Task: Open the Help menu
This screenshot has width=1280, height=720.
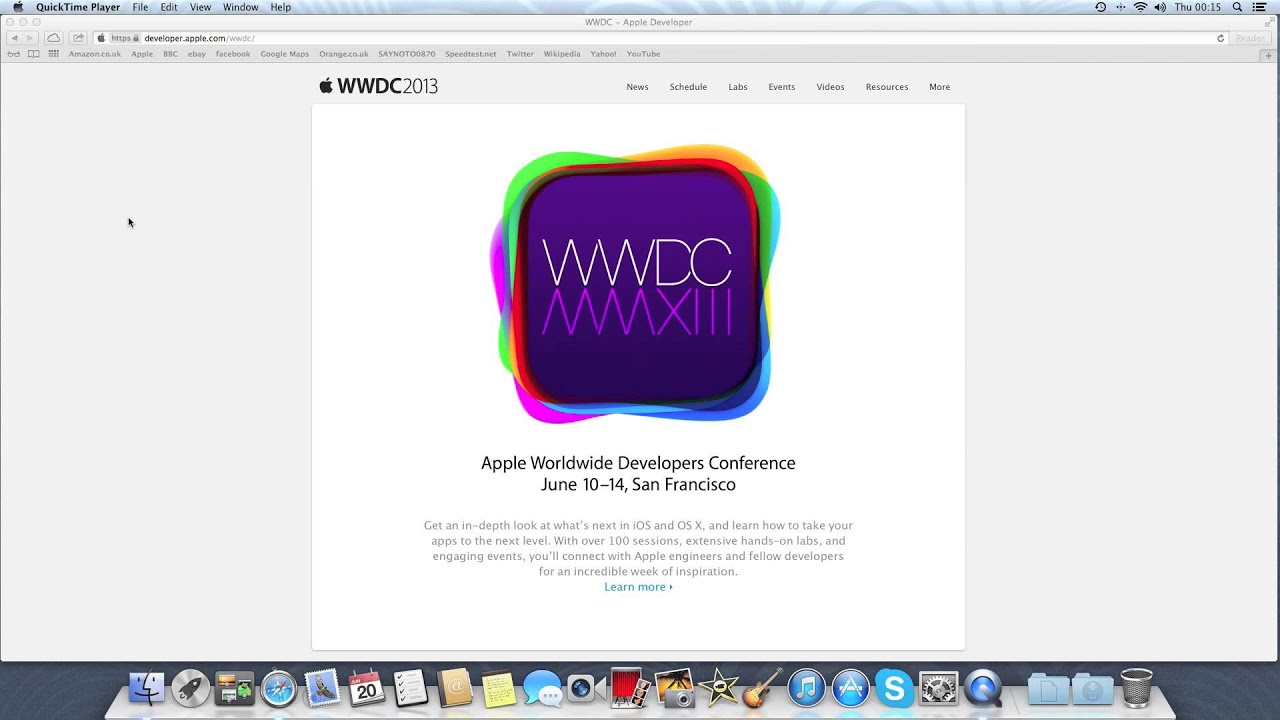Action: pyautogui.click(x=281, y=7)
